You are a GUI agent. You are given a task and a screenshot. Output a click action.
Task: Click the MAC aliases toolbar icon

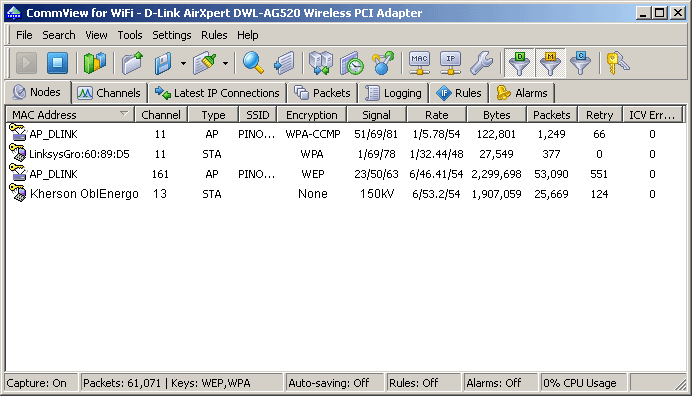pos(419,63)
